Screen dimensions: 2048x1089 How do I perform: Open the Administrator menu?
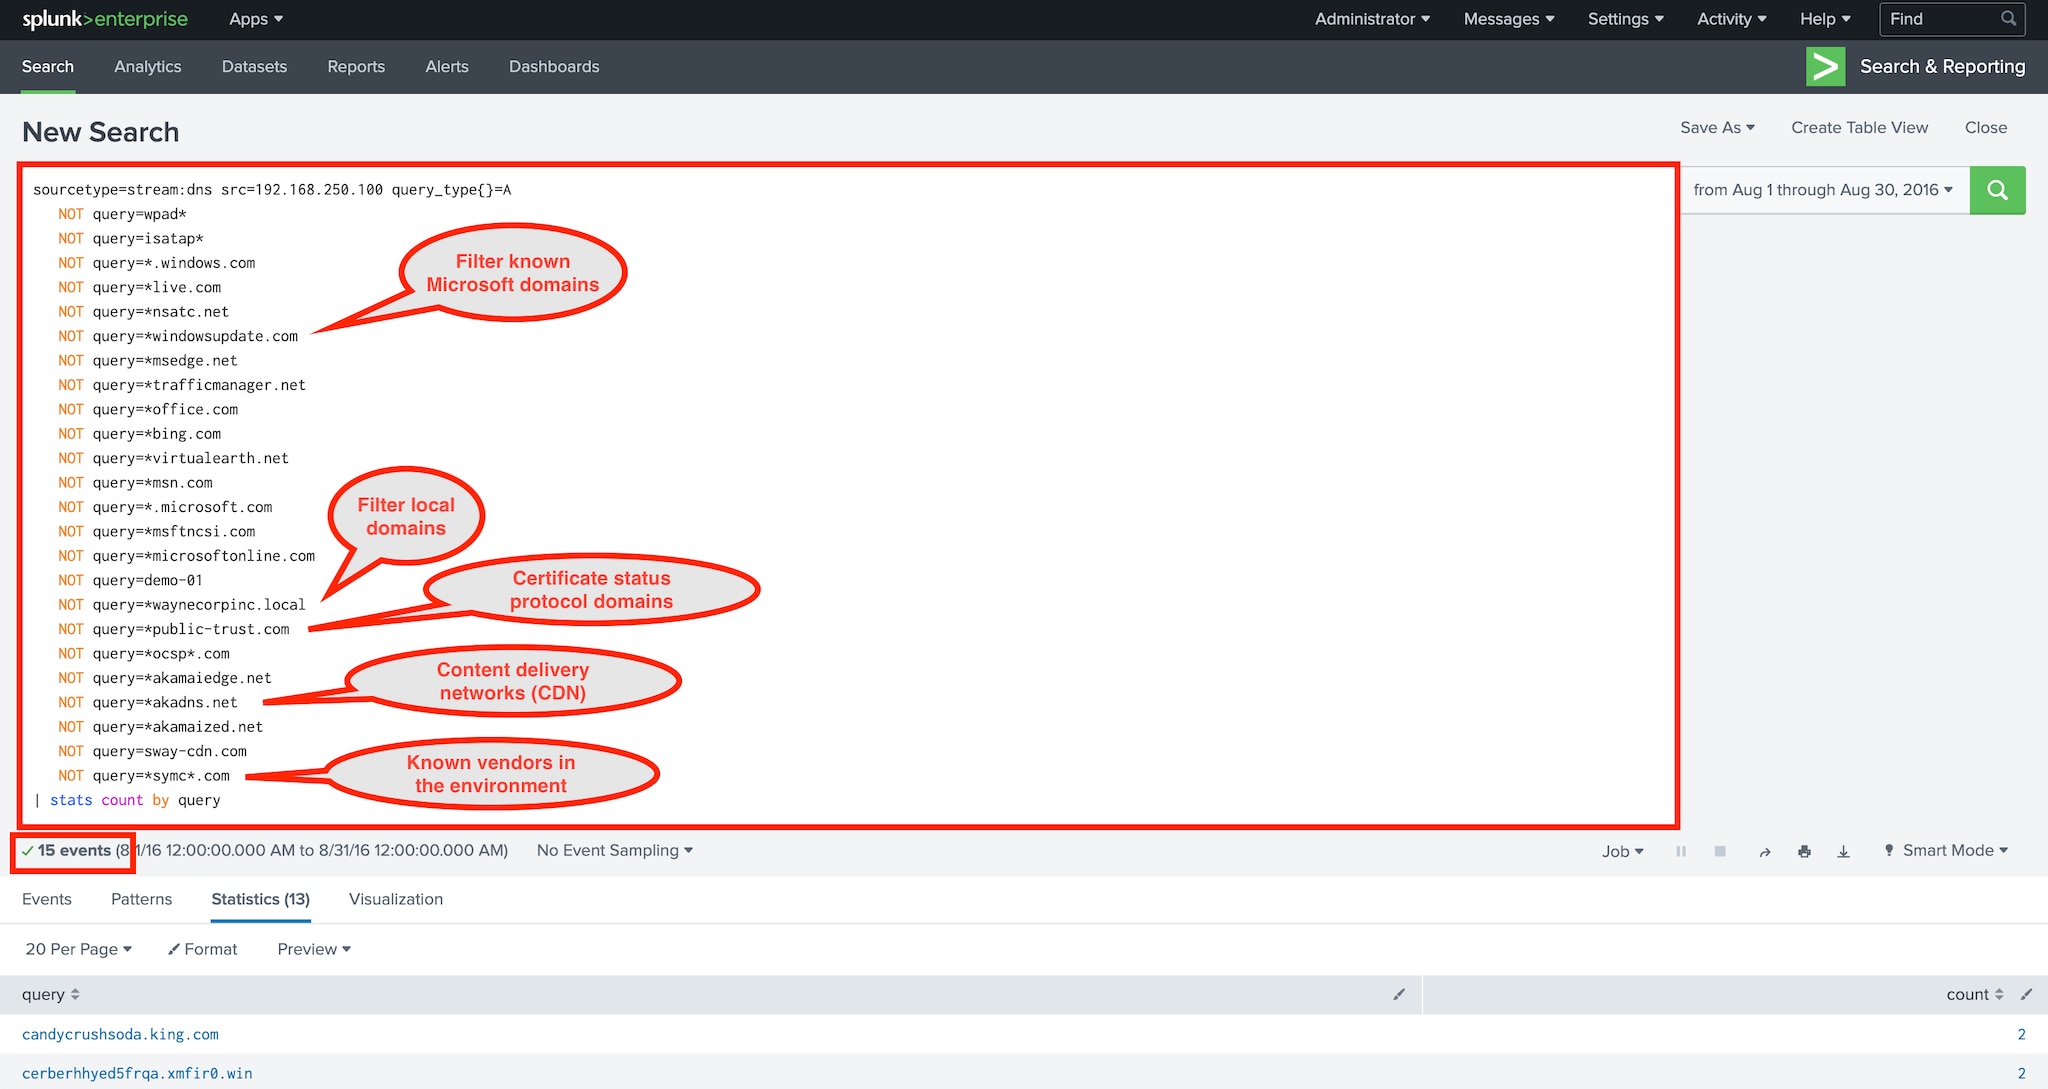(x=1372, y=19)
